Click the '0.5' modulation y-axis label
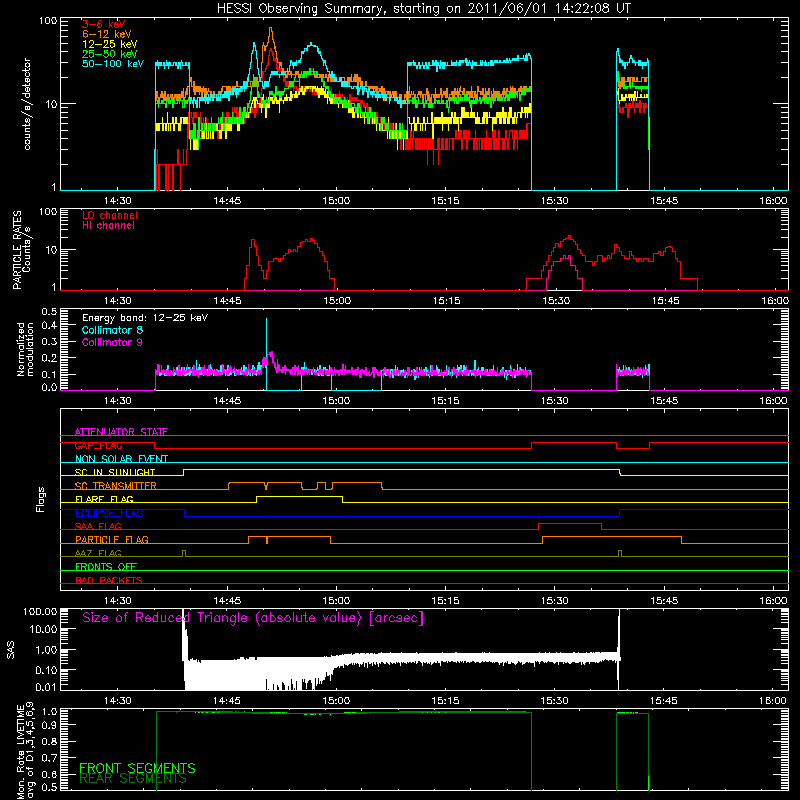Screen dimensions: 800x800 tap(49, 311)
